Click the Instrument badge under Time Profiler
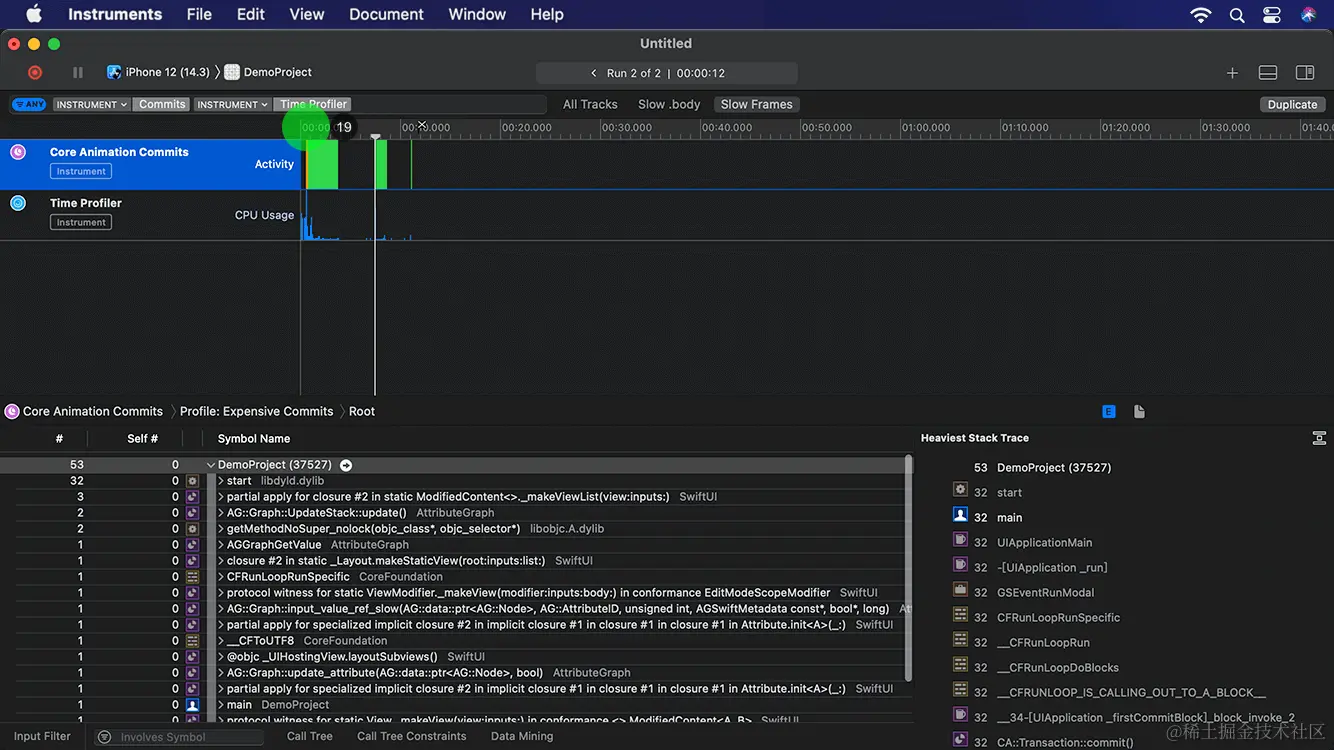The width and height of the screenshot is (1334, 750). click(x=81, y=222)
